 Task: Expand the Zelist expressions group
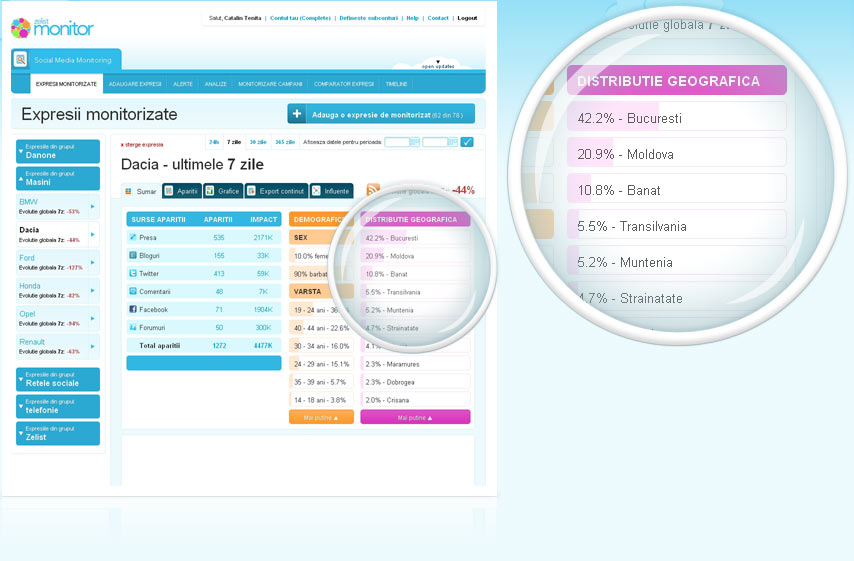coord(58,433)
